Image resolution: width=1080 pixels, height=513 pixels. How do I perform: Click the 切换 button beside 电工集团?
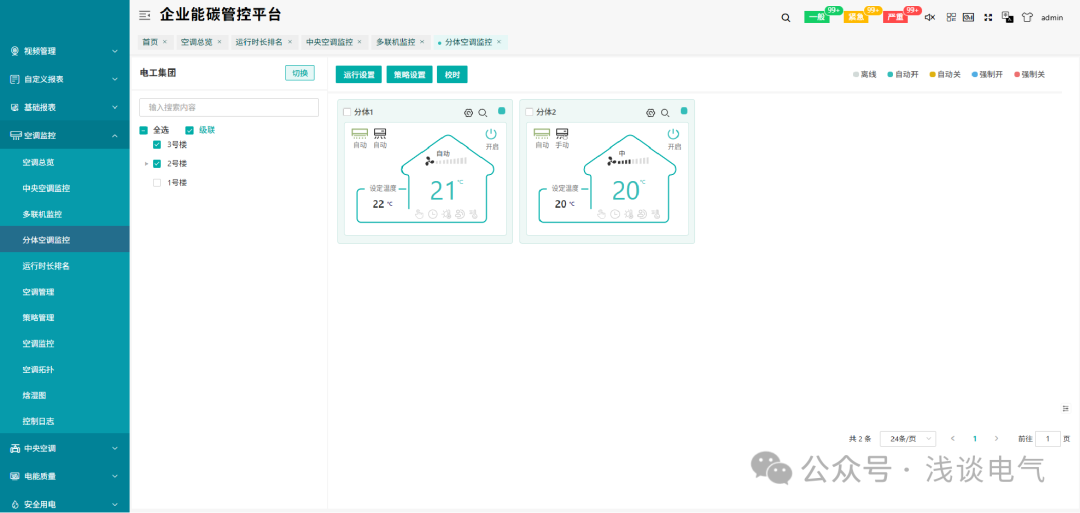coord(300,73)
